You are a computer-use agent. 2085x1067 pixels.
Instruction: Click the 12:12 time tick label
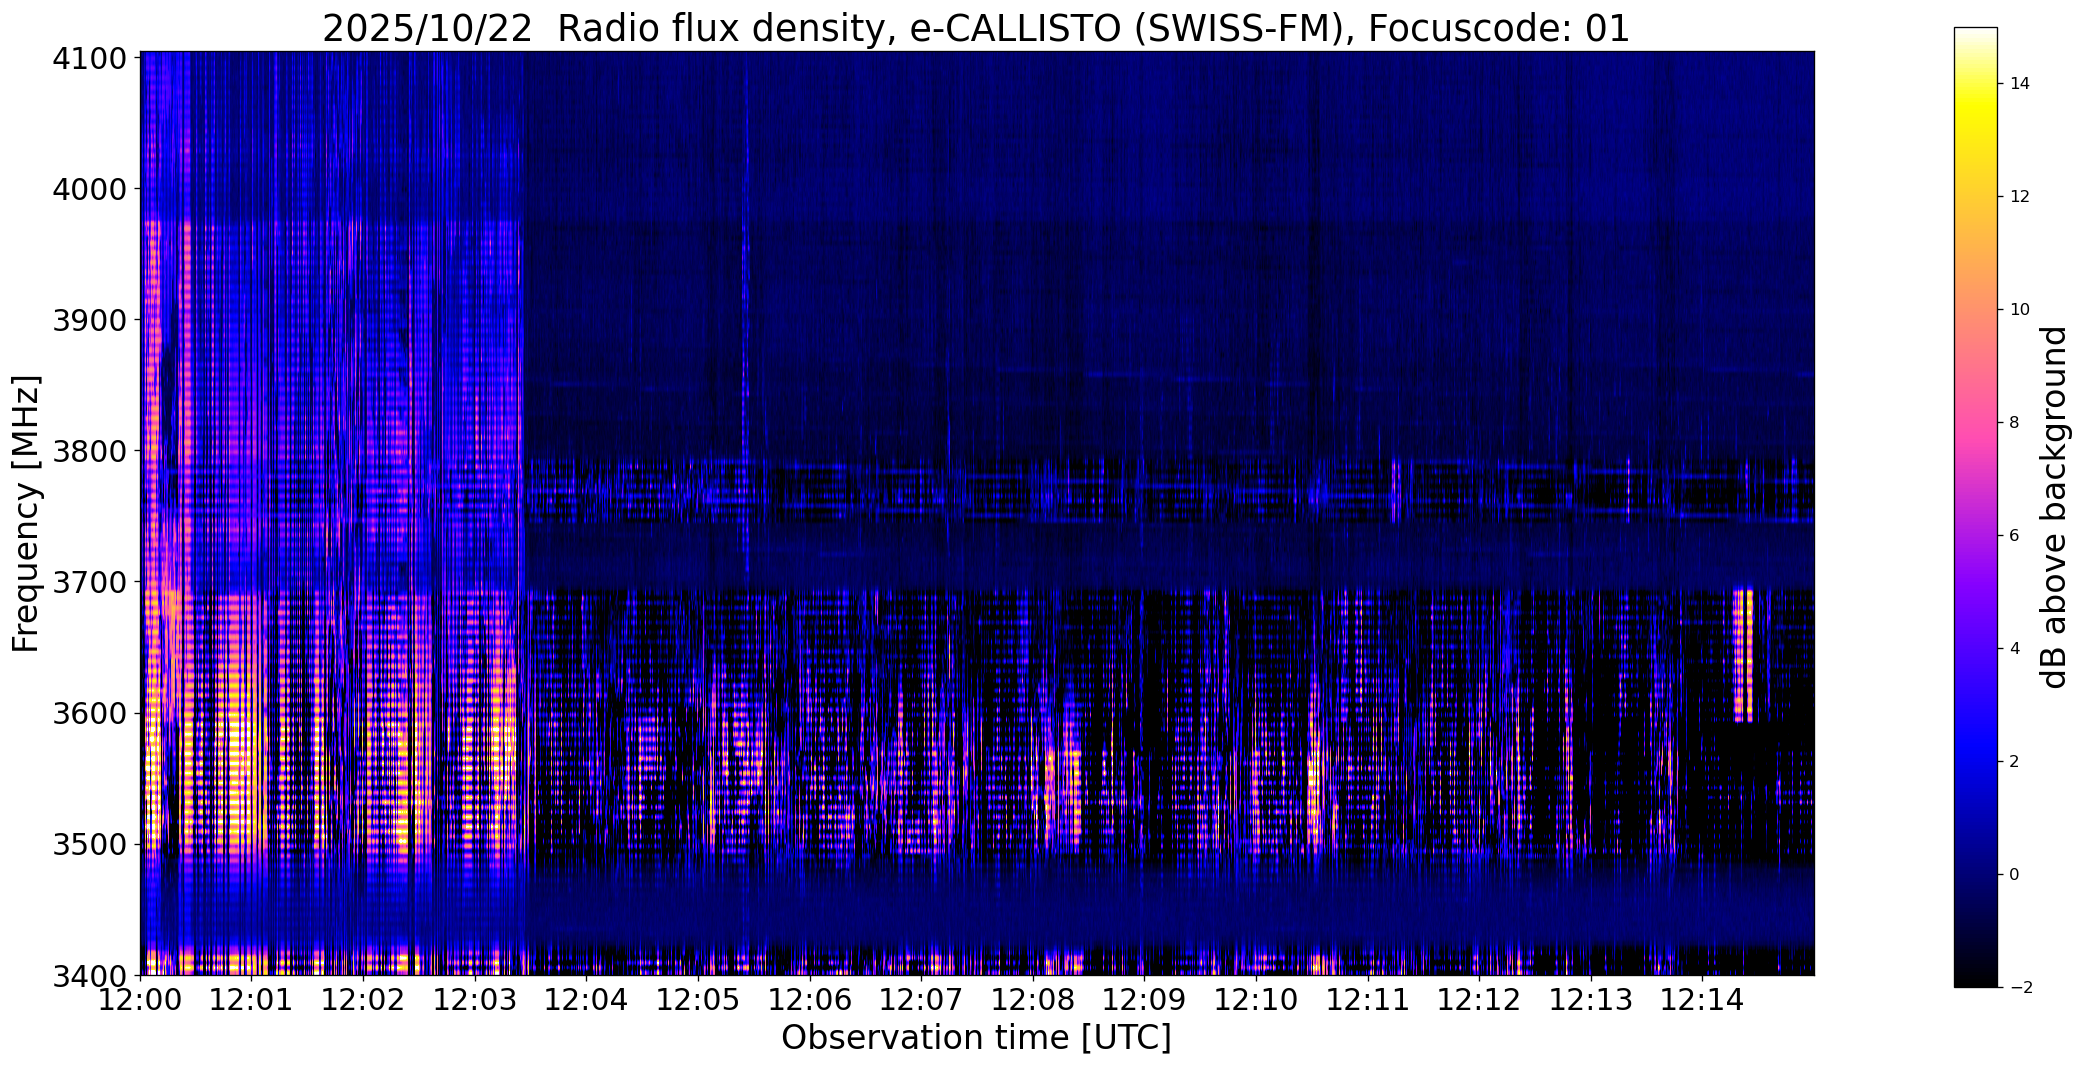1479,999
